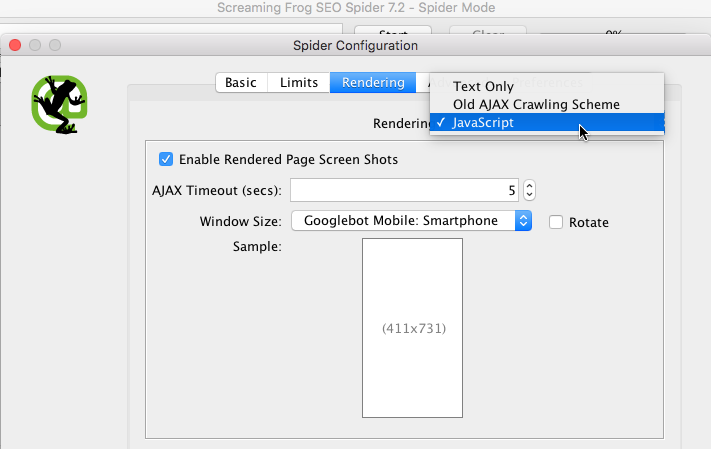Click the AJAX Timeout input field
711x449 pixels.
(404, 190)
